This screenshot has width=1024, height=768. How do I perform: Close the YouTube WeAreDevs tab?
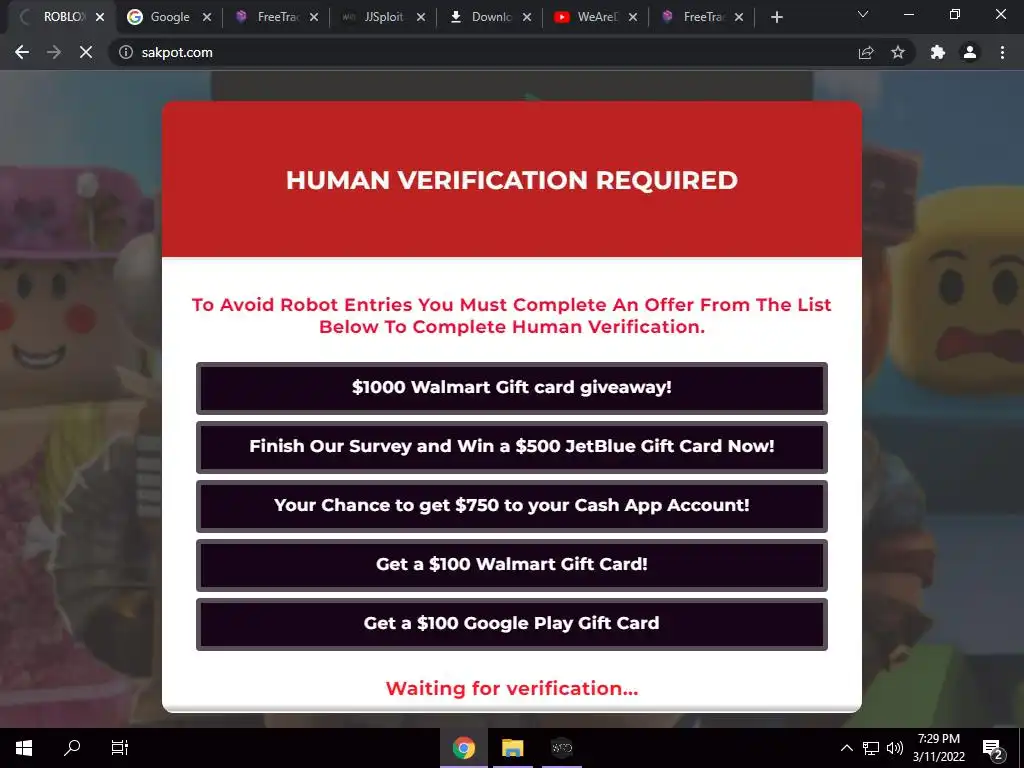[633, 17]
